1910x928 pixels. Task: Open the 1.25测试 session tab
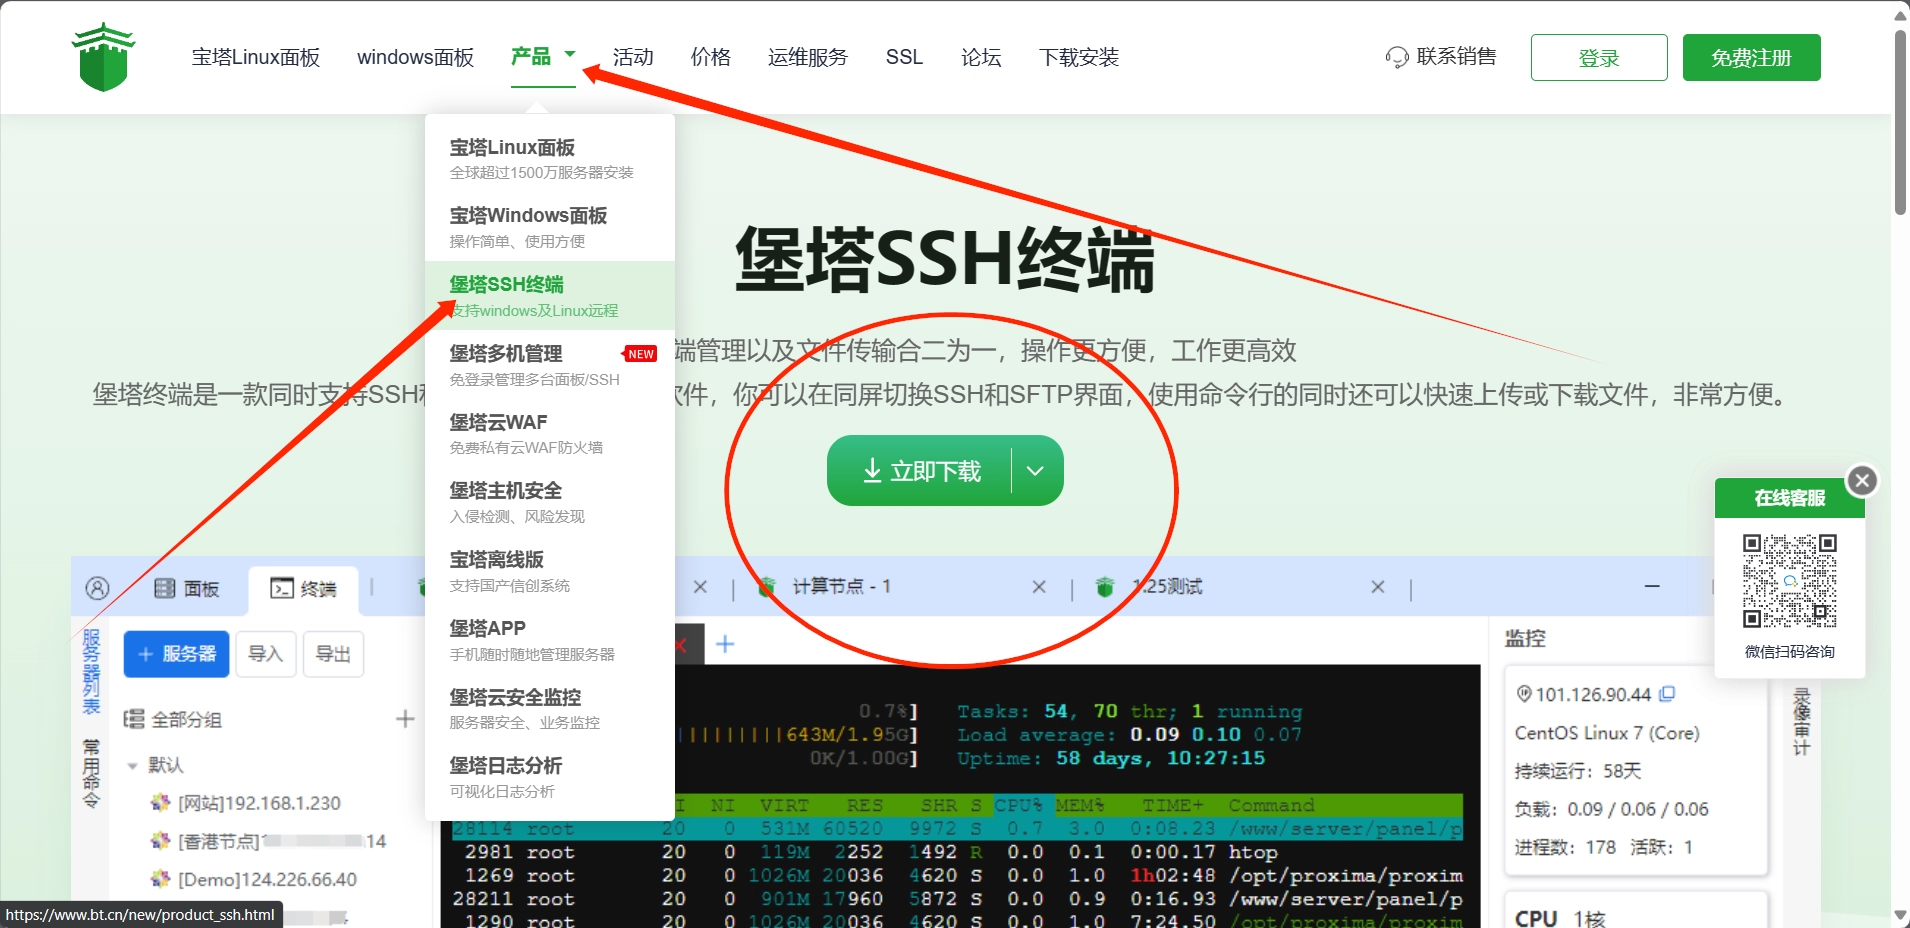pyautogui.click(x=1166, y=586)
